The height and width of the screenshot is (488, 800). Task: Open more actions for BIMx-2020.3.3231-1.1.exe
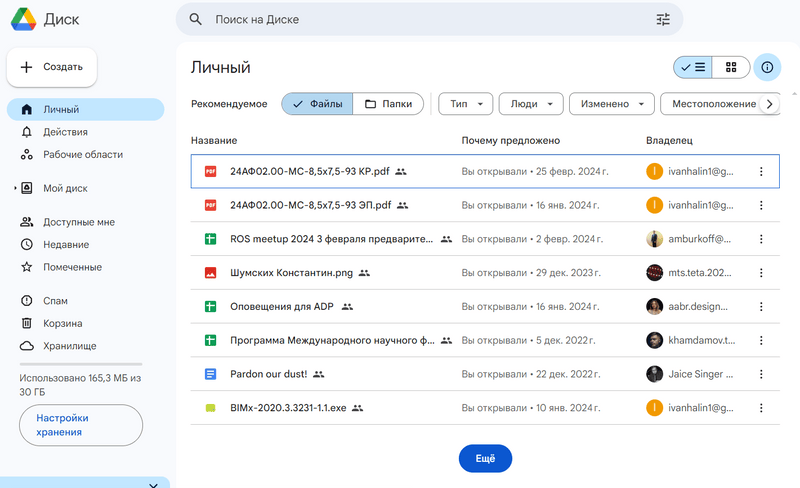tap(761, 408)
